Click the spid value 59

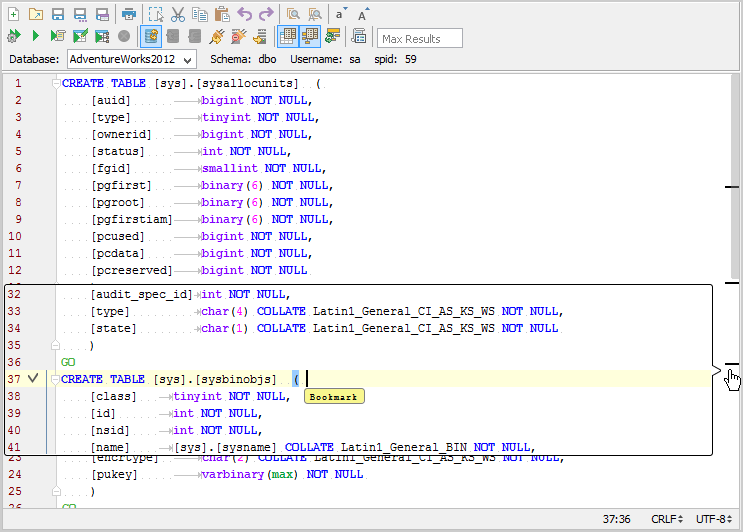(410, 59)
